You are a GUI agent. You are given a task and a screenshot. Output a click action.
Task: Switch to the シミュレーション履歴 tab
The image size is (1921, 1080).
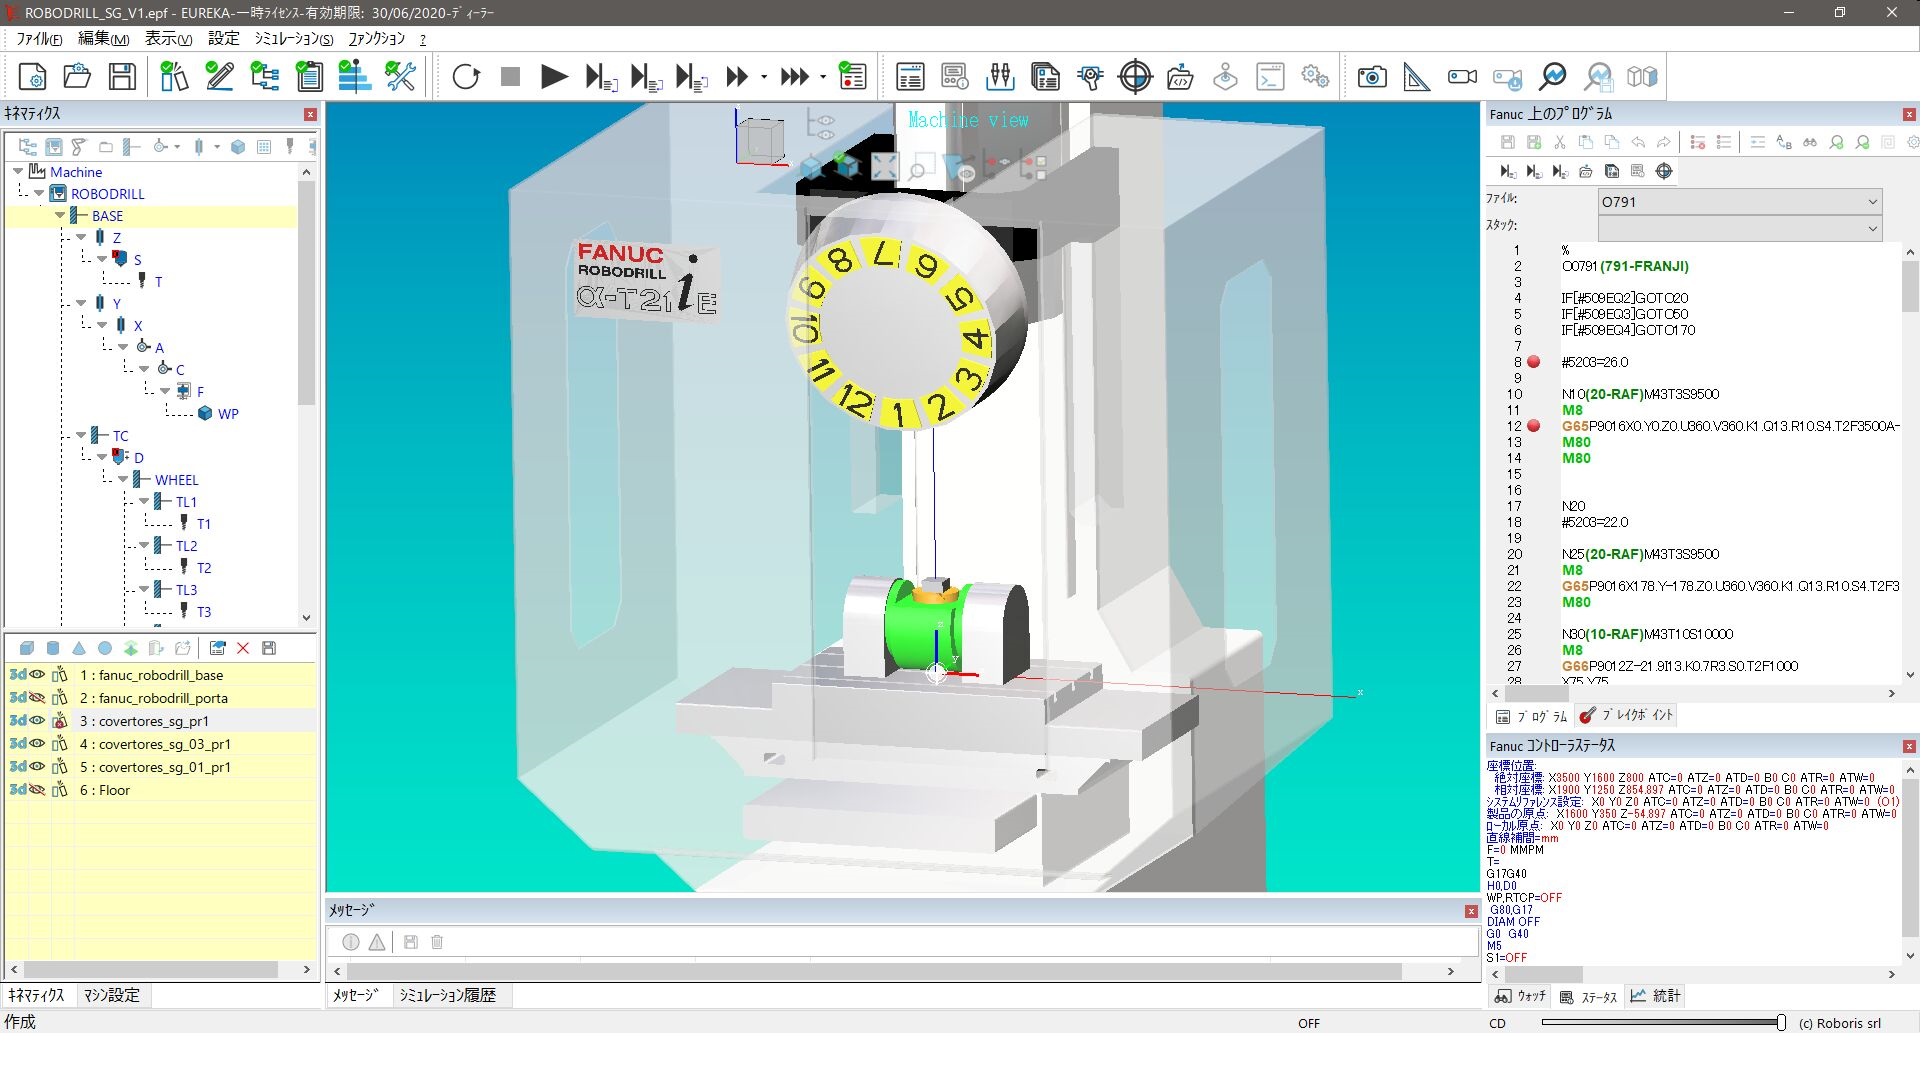[447, 996]
